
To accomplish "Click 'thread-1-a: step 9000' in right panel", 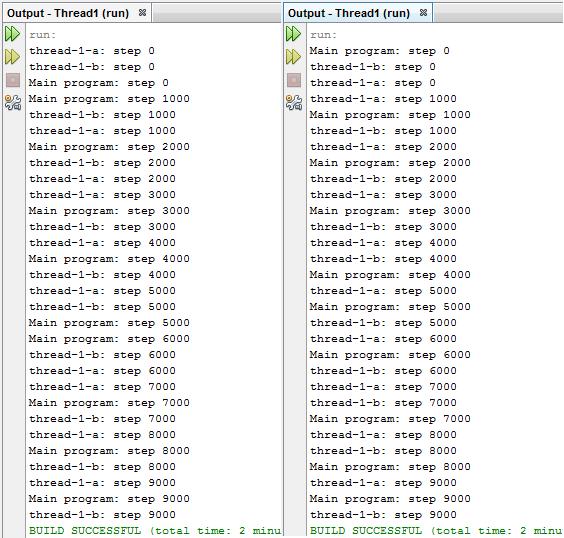I will tap(383, 483).
